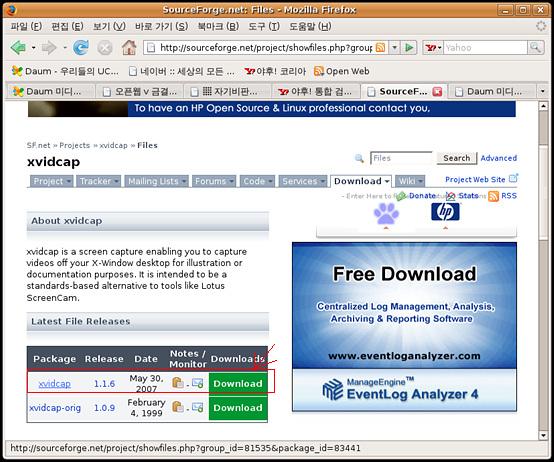Open the Open Web feed bookmark
The height and width of the screenshot is (462, 554).
(x=342, y=71)
